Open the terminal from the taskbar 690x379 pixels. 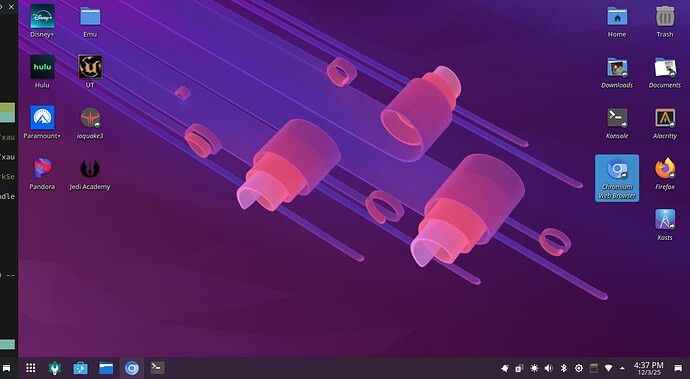point(158,368)
